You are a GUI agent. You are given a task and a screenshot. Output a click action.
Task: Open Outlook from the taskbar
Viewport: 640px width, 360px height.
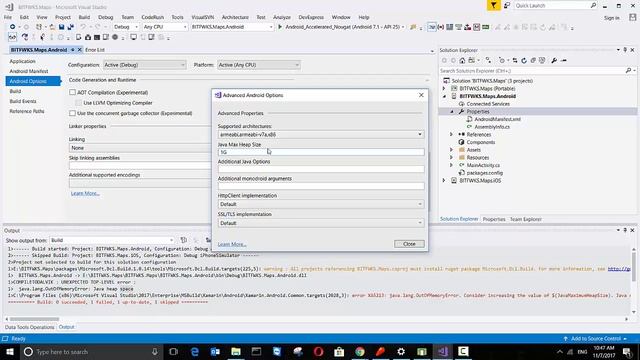point(215,351)
